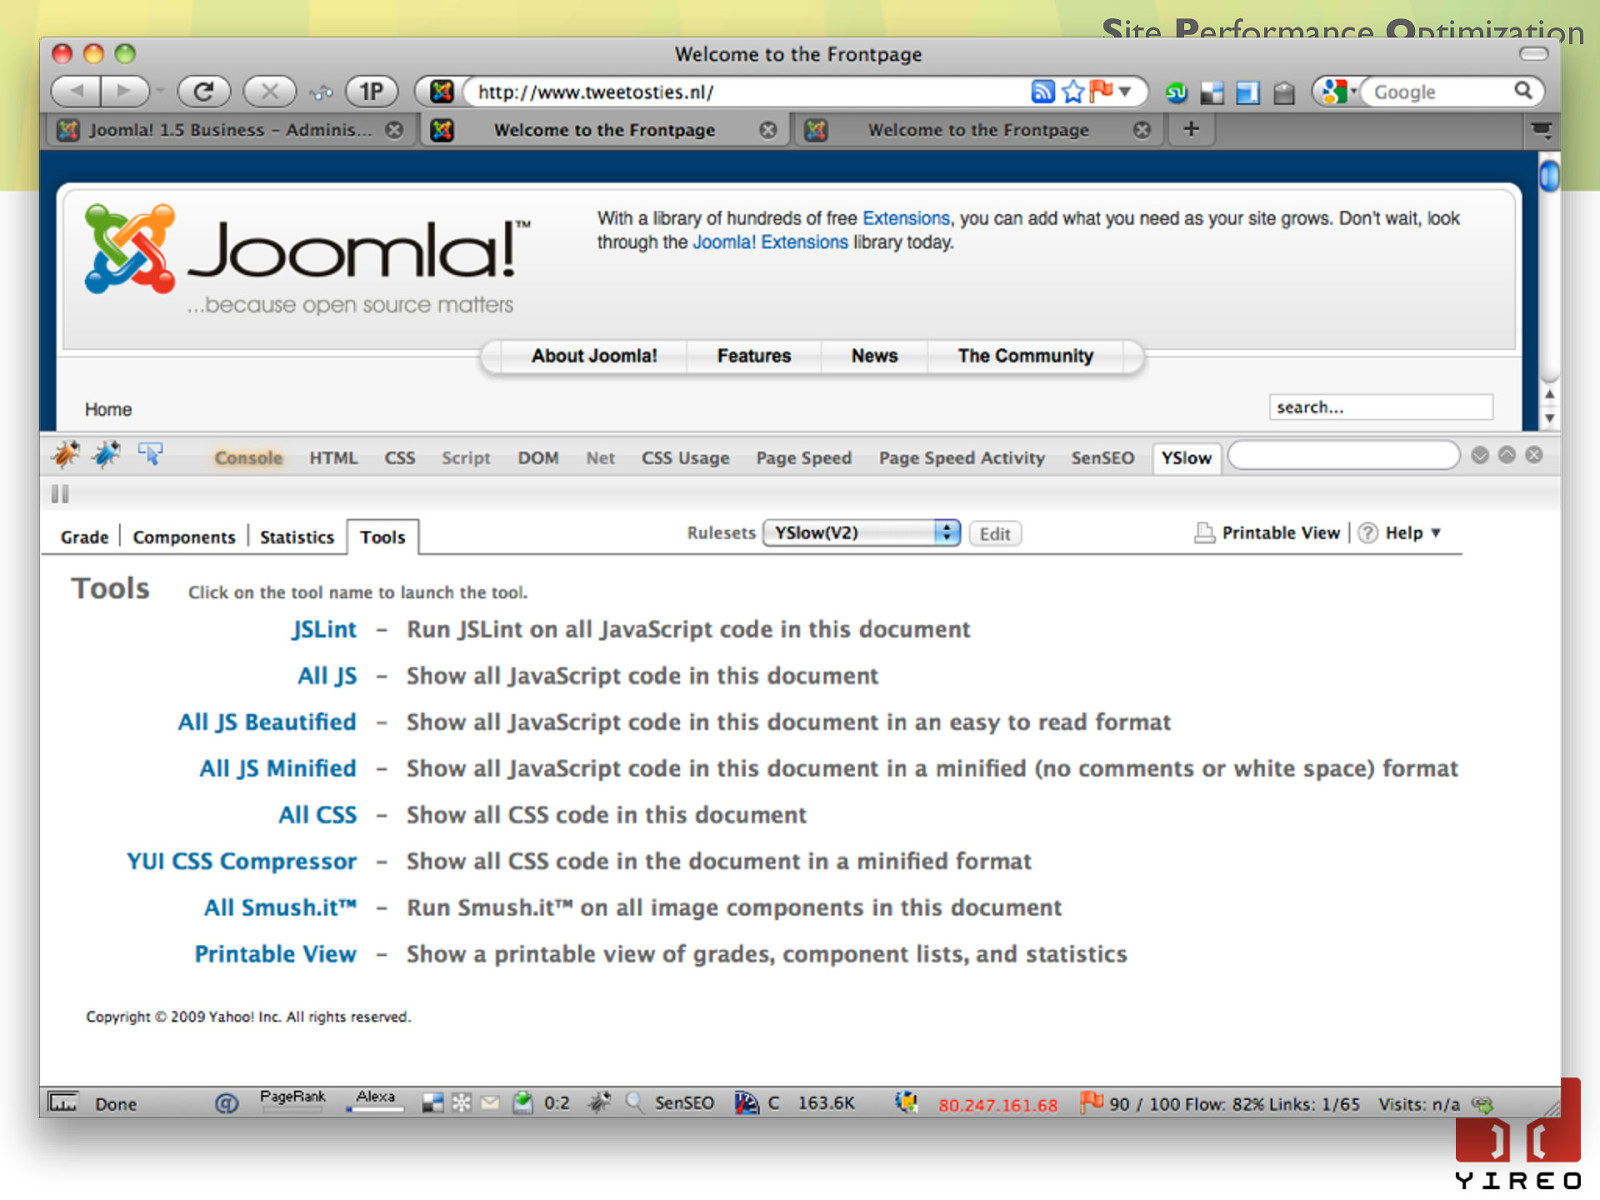
Task: Minimize the Firebug panel
Action: pos(1481,455)
